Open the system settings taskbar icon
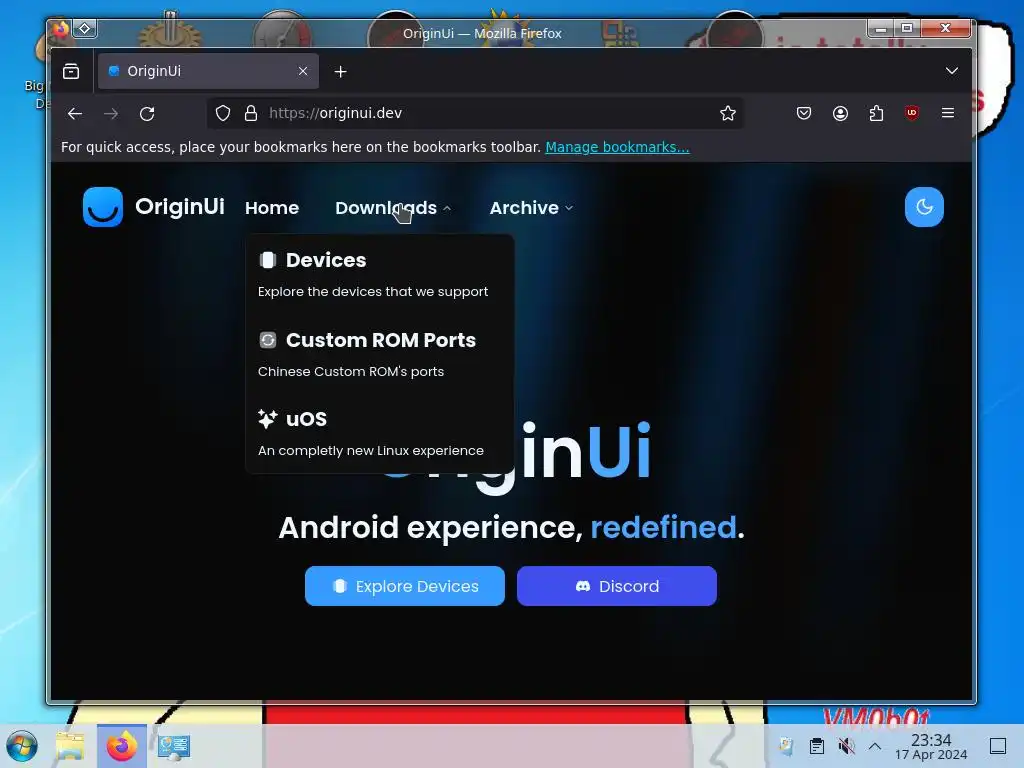 click(174, 746)
